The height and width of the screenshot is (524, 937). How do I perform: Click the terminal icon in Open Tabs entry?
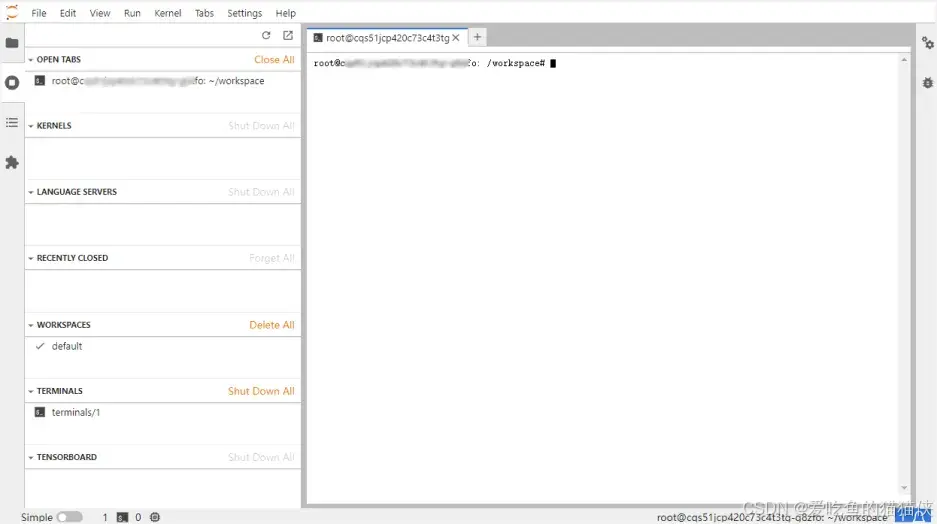pos(40,81)
